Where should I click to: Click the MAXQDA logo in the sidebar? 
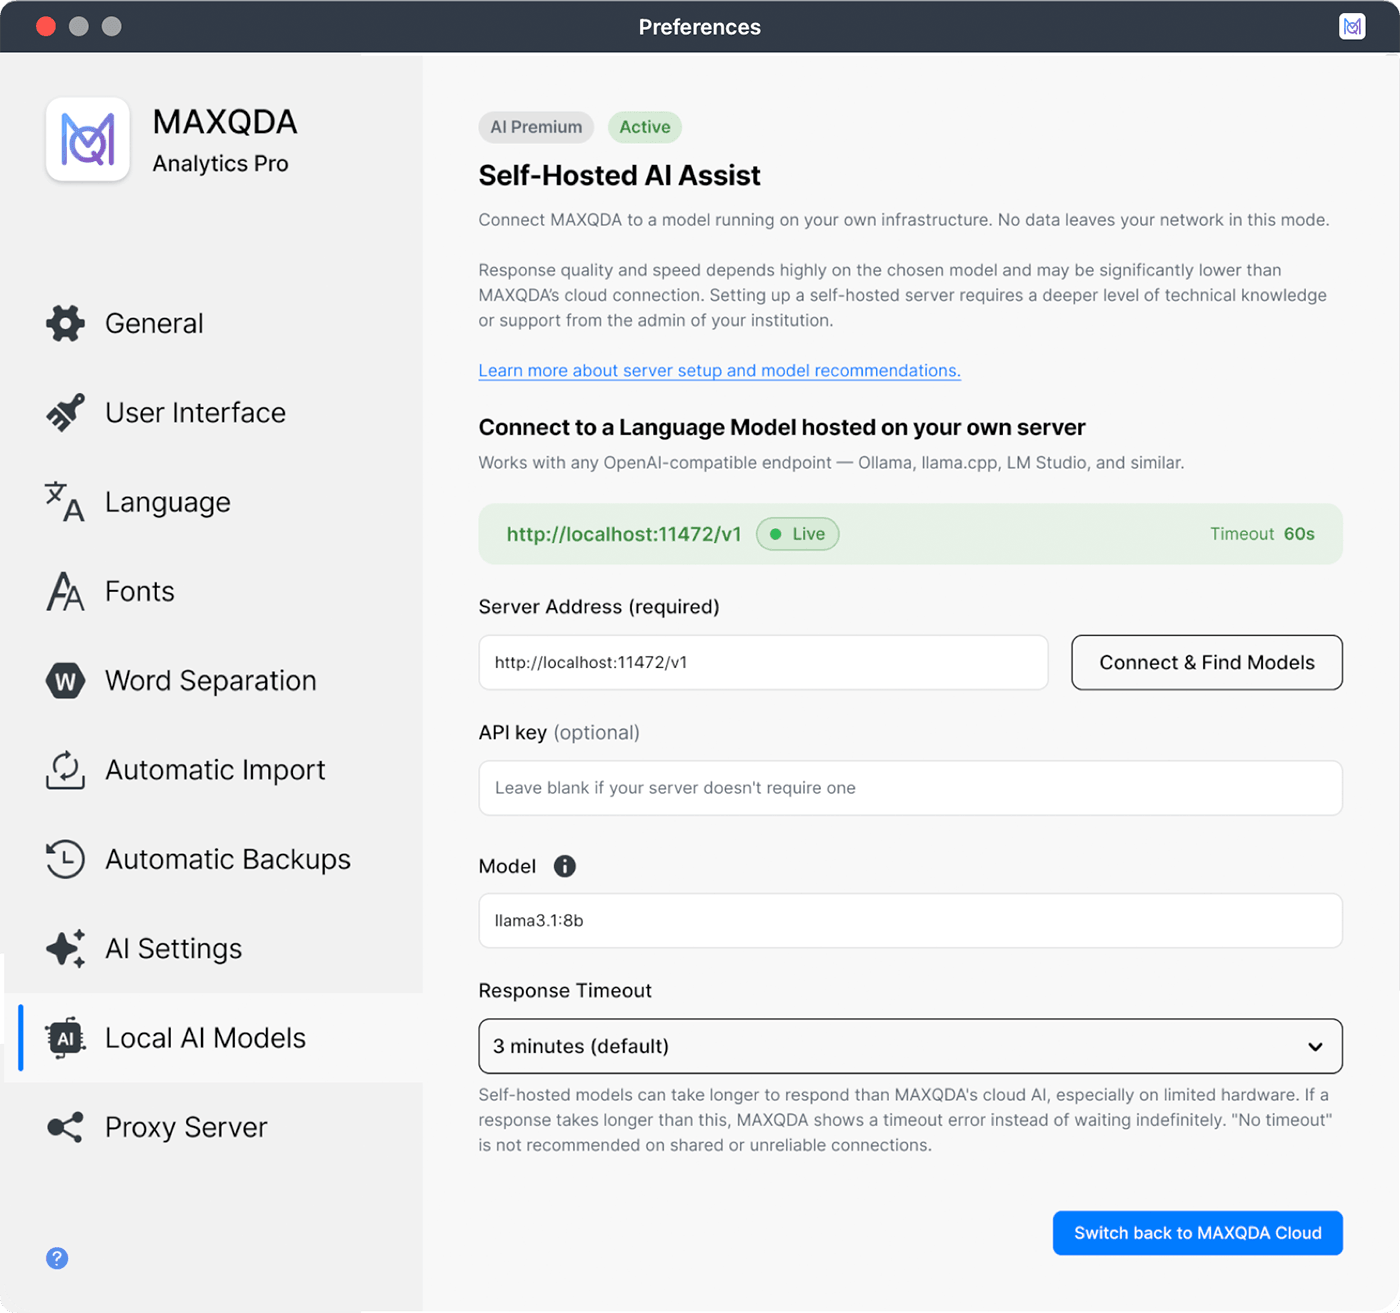tap(88, 139)
